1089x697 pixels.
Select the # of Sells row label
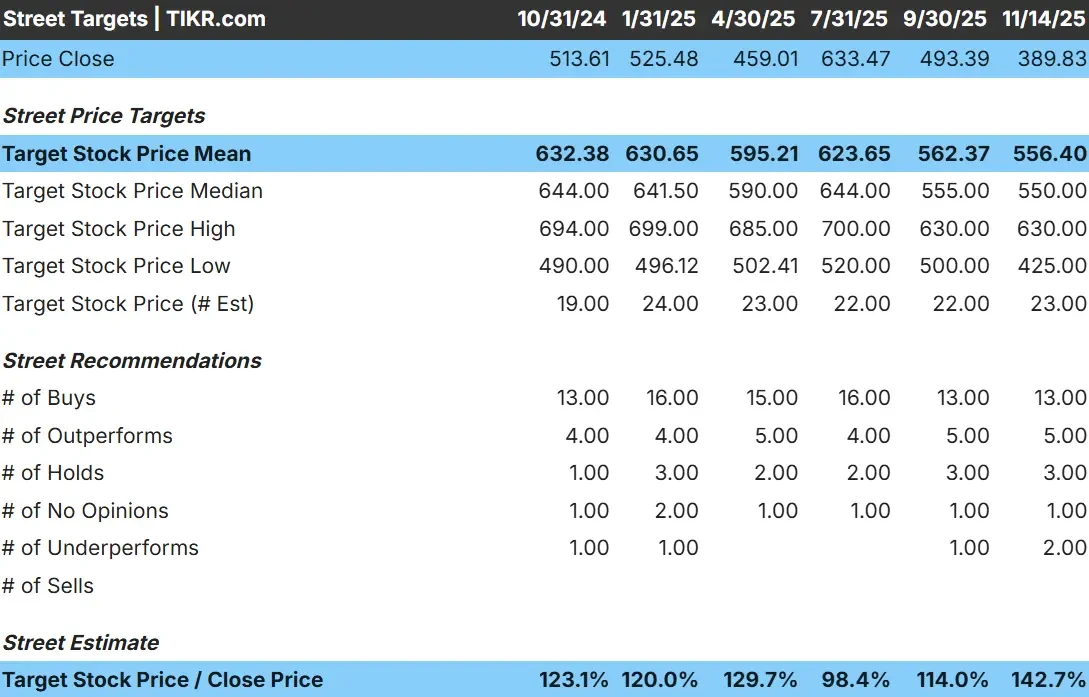(47, 586)
